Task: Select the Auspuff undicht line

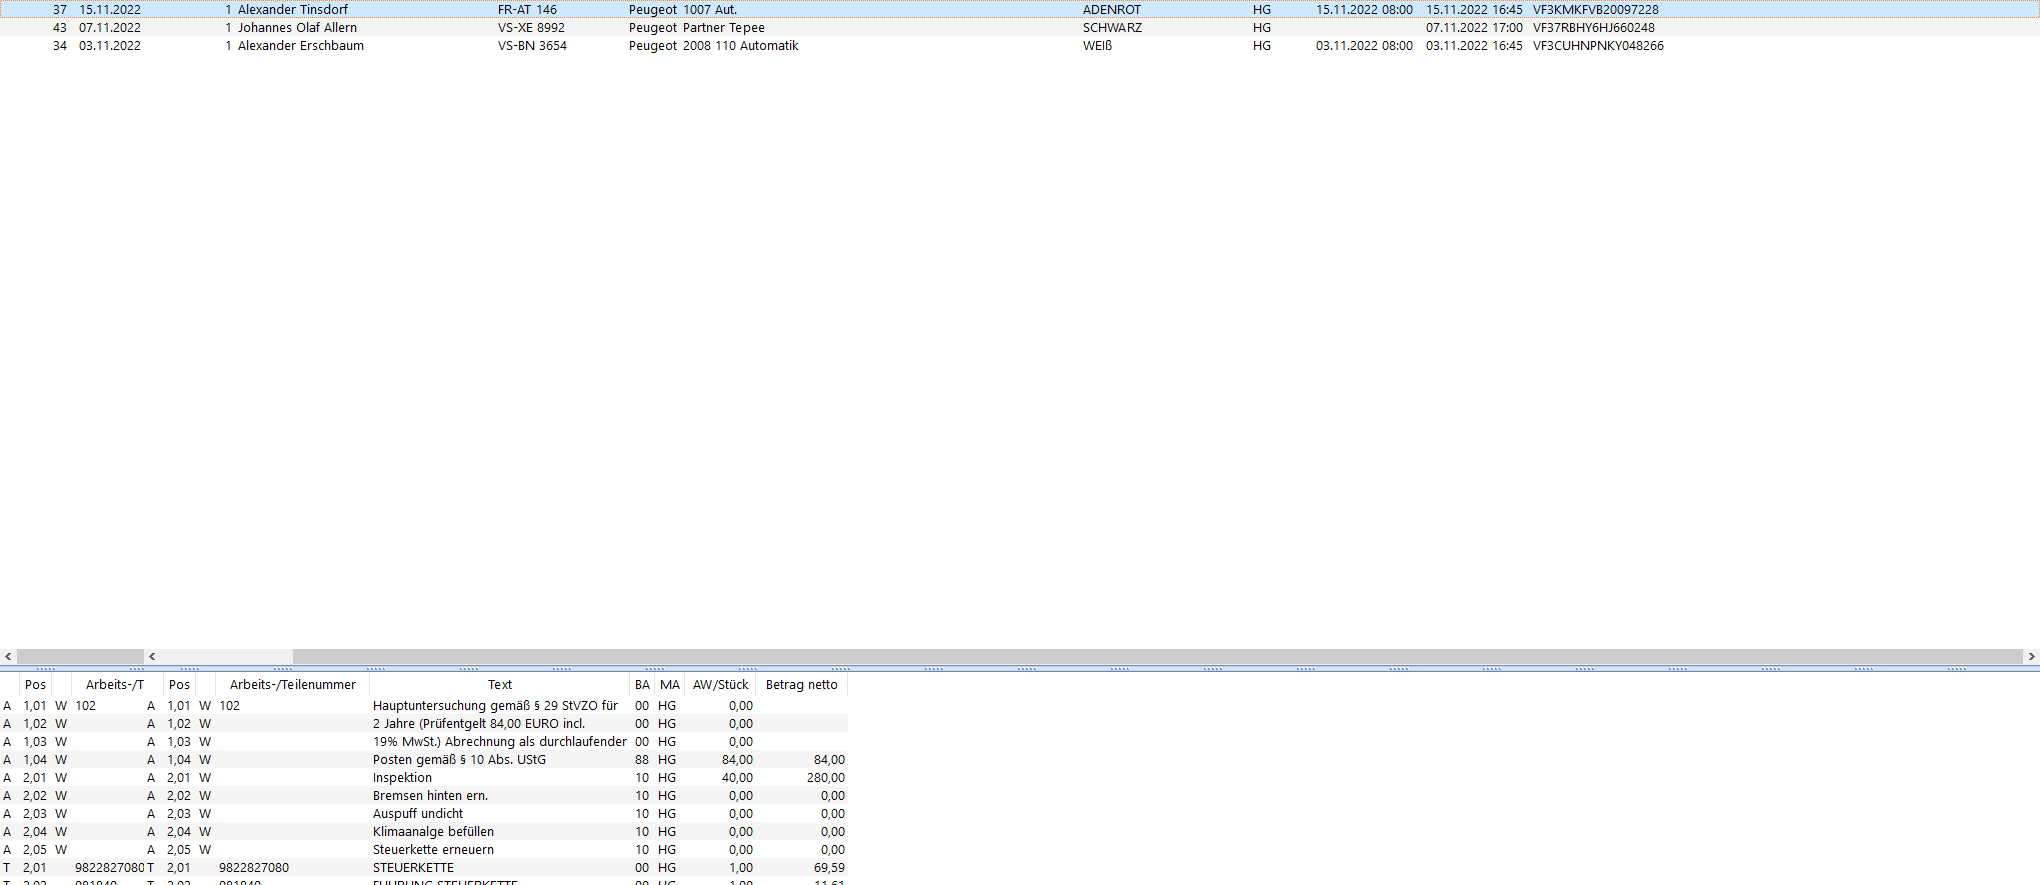Action: coord(417,814)
